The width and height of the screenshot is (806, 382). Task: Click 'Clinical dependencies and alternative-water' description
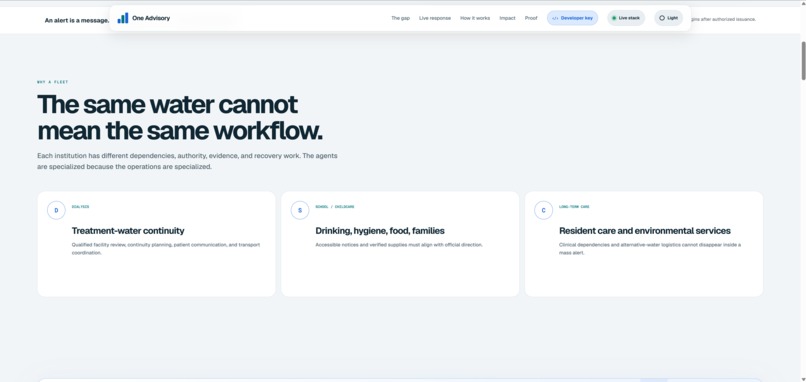(650, 249)
